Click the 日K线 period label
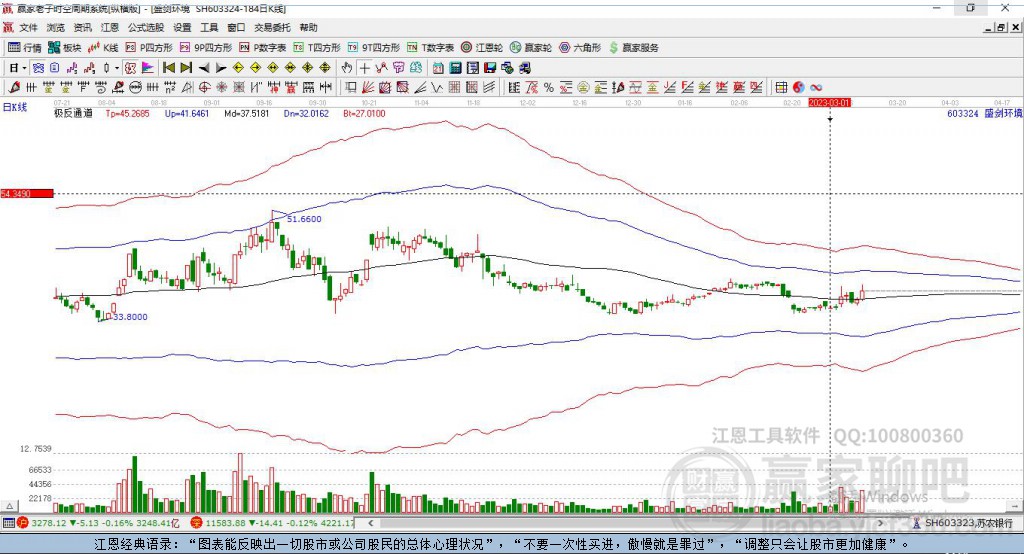The image size is (1024, 554). tap(15, 108)
